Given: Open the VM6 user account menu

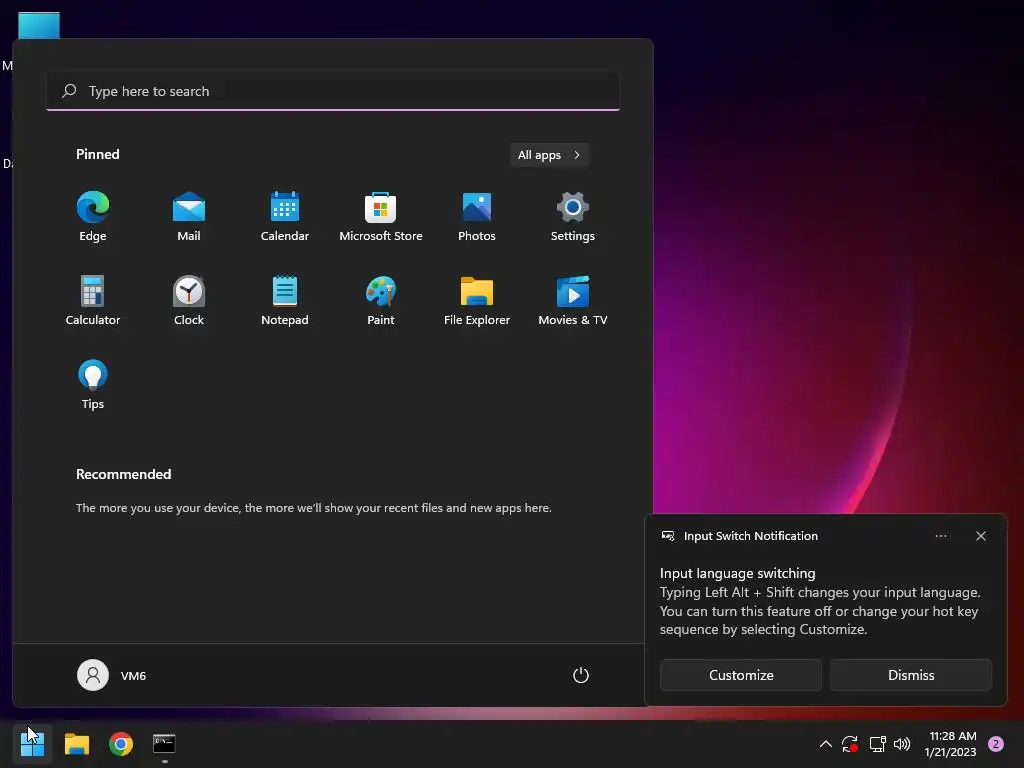Looking at the screenshot, I should pos(112,675).
